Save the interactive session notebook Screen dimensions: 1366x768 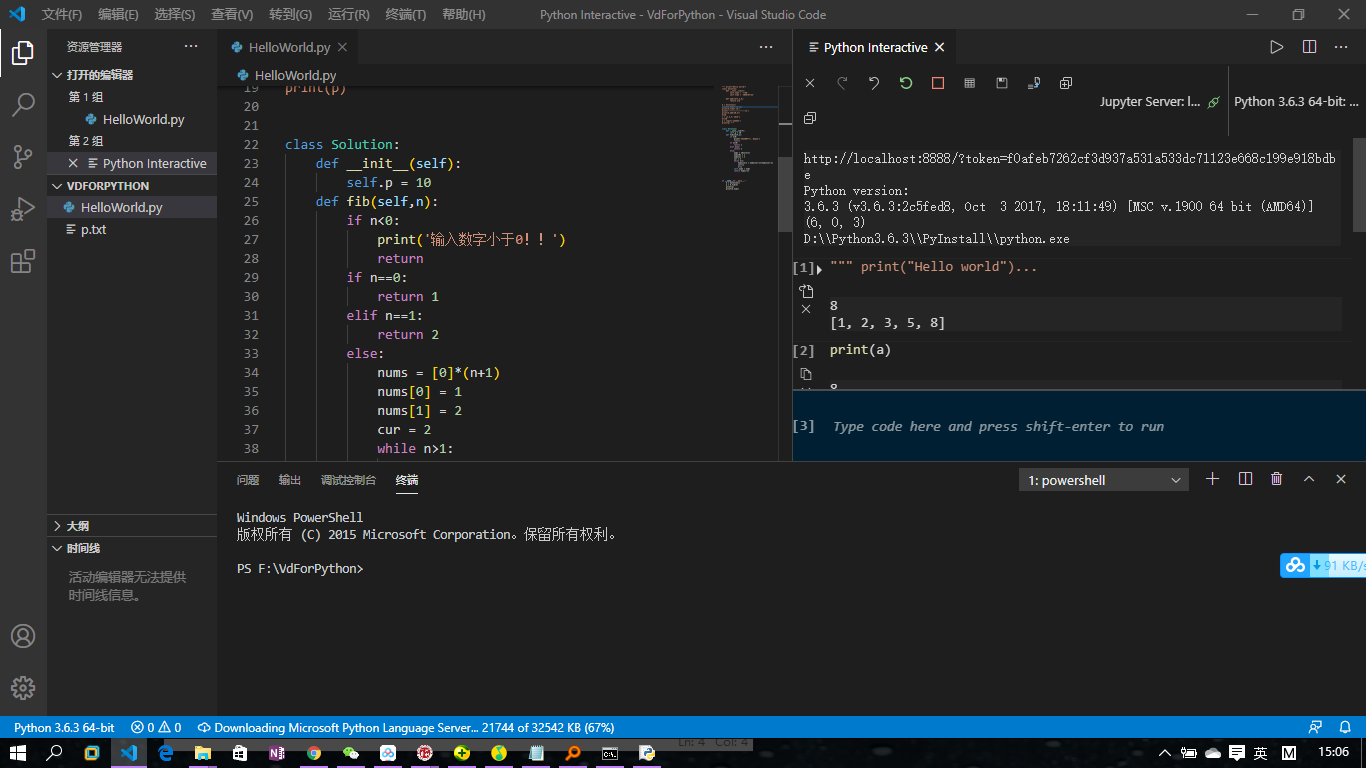coord(1001,83)
